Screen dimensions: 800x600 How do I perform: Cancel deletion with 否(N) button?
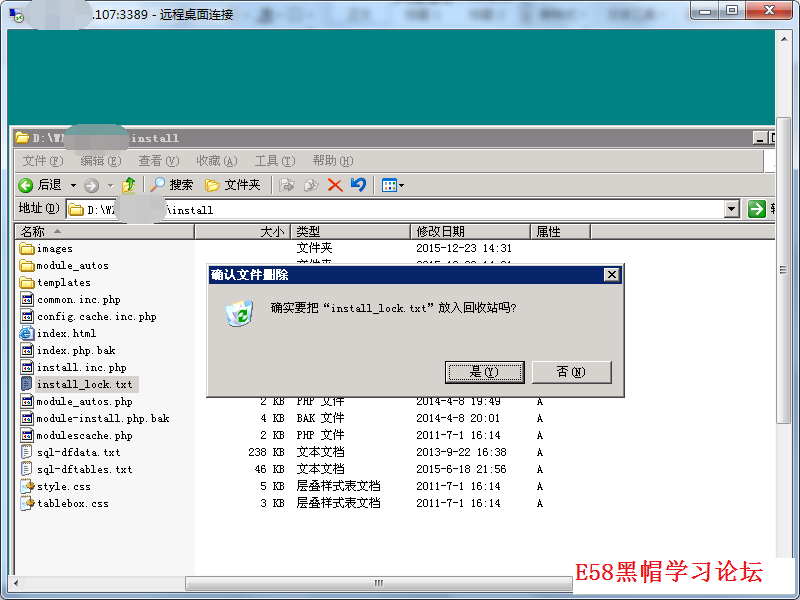[571, 372]
